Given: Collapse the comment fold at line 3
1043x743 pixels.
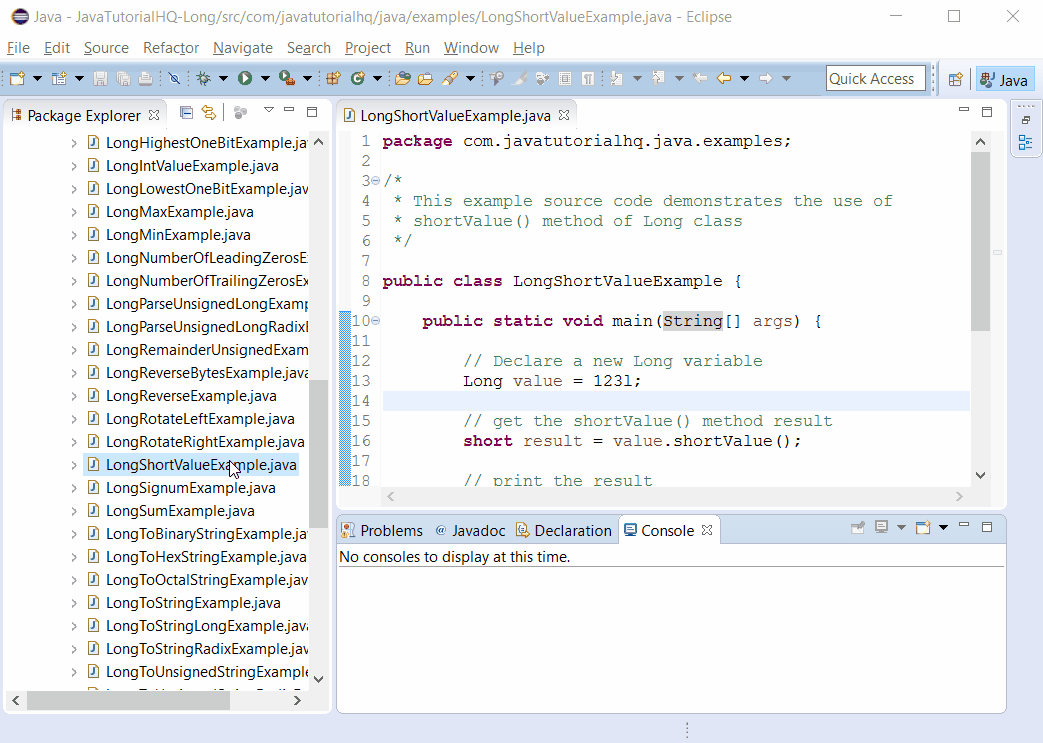Looking at the screenshot, I should coord(376,180).
